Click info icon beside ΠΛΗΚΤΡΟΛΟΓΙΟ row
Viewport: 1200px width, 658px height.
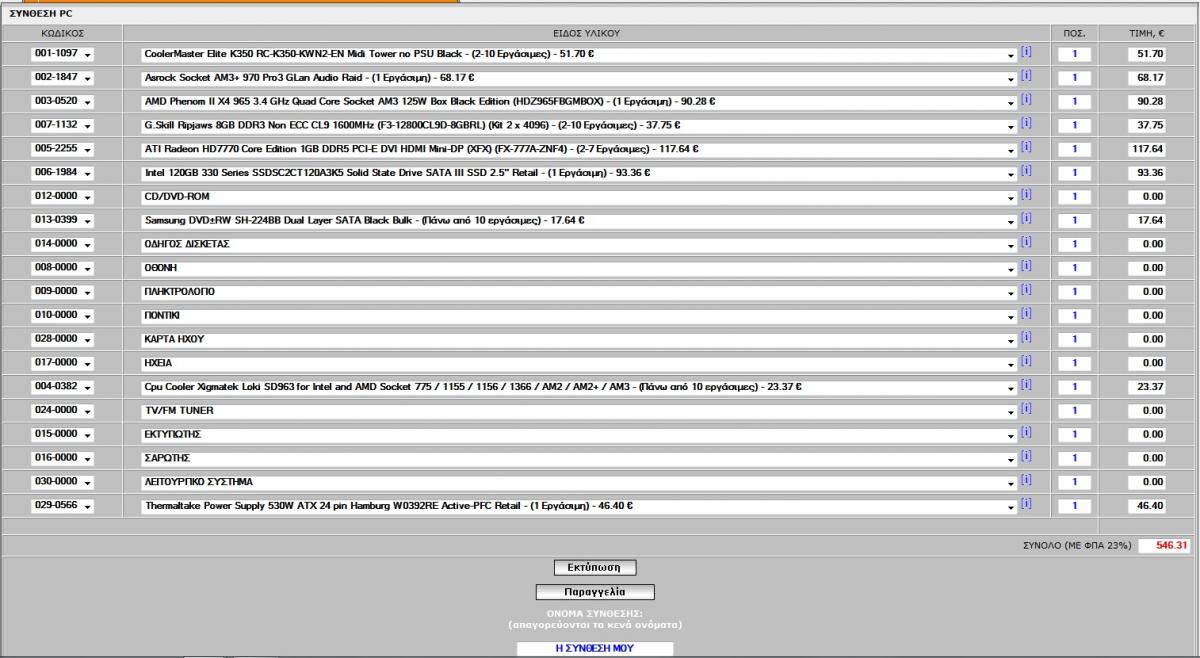pyautogui.click(x=1026, y=291)
